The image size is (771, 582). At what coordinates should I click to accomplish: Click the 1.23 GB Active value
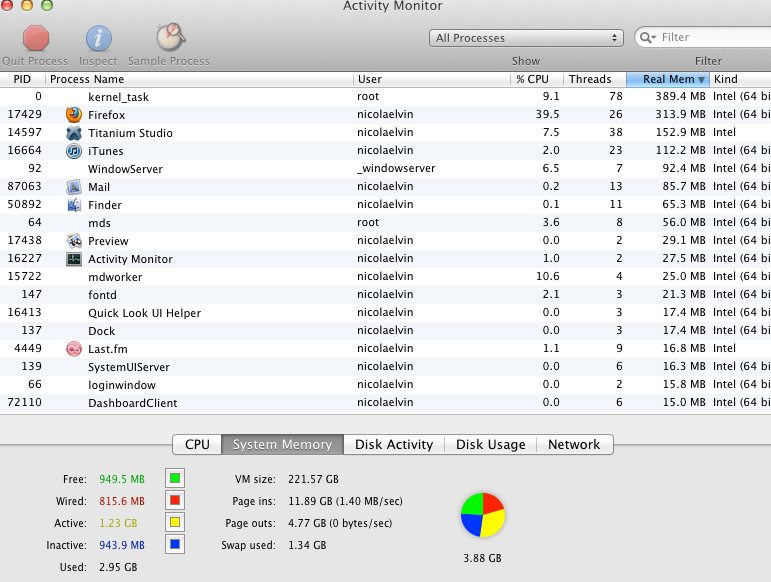[x=118, y=524]
